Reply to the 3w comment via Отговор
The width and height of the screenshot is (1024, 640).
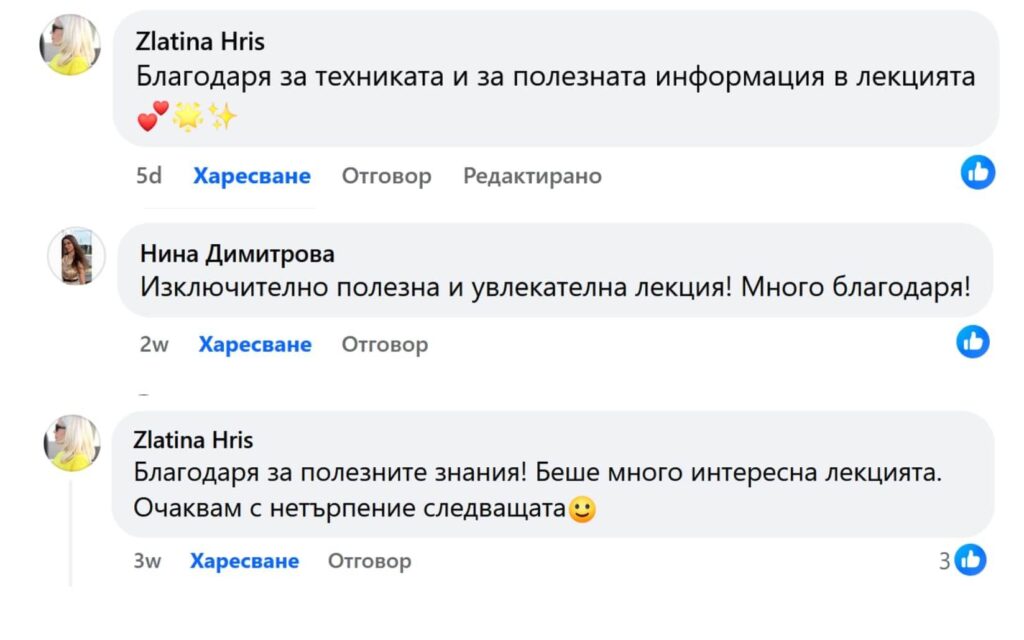(370, 561)
